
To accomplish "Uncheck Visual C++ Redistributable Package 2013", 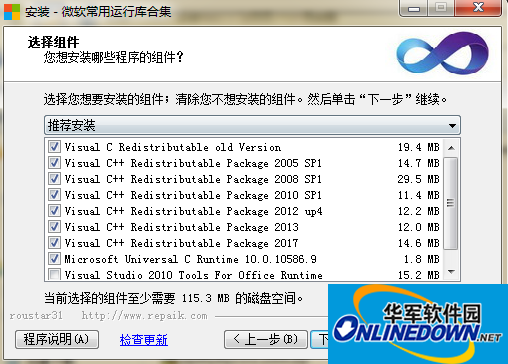I will [x=54, y=227].
